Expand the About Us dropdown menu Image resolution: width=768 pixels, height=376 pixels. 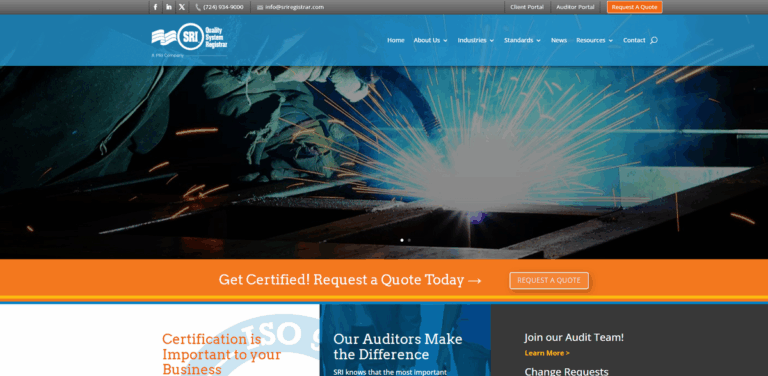click(x=430, y=40)
